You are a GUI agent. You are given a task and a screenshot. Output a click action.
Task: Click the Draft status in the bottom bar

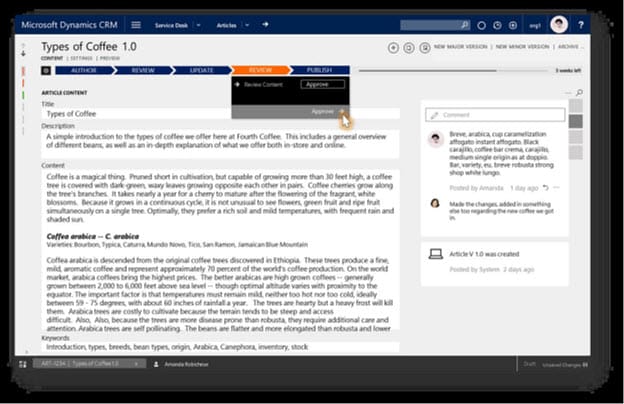pyautogui.click(x=529, y=364)
